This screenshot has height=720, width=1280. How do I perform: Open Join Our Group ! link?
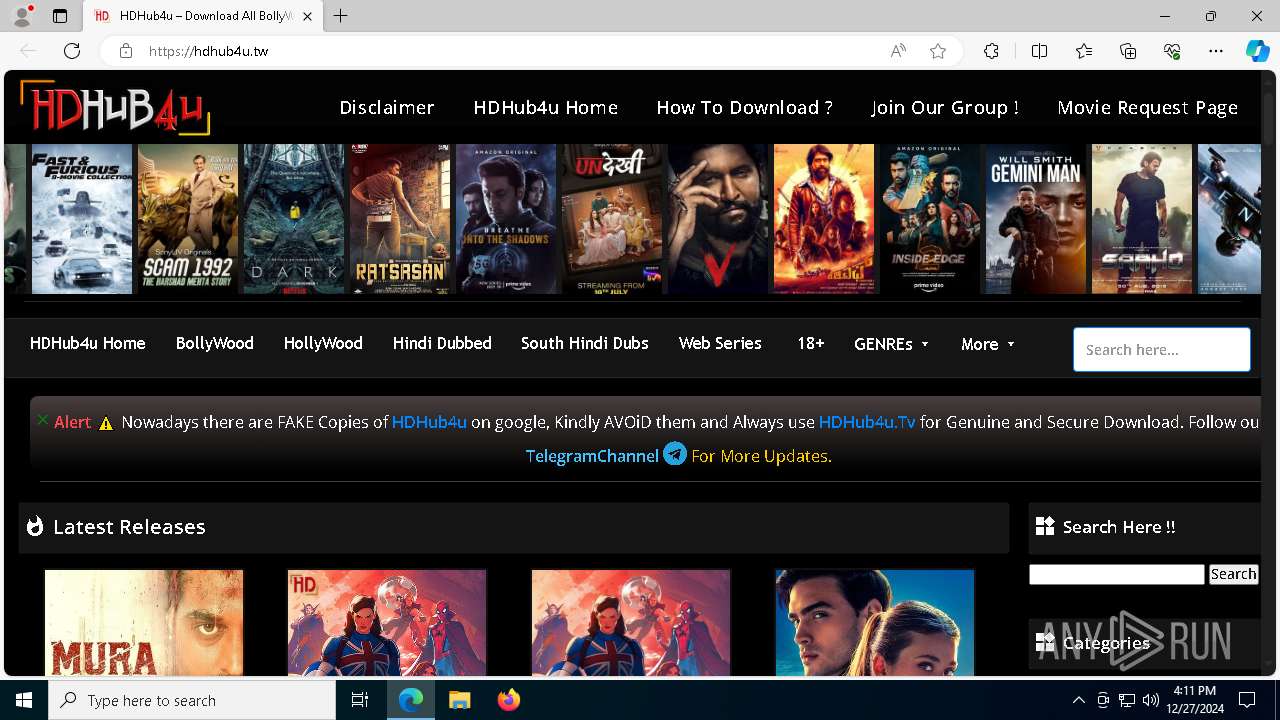(945, 107)
